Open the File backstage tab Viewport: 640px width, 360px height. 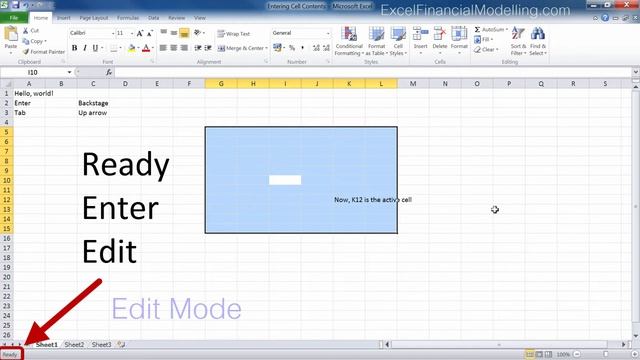tap(13, 18)
